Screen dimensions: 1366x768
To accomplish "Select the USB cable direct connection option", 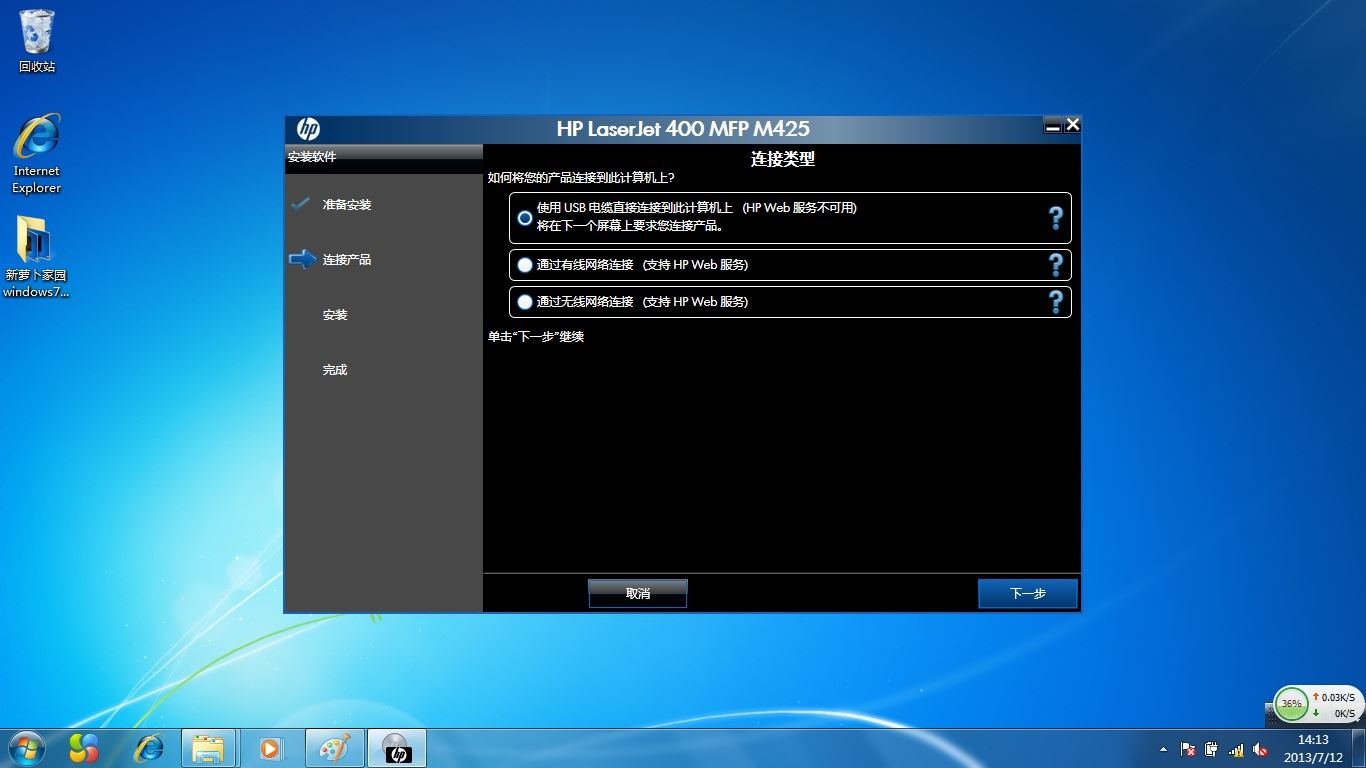I will 525,218.
